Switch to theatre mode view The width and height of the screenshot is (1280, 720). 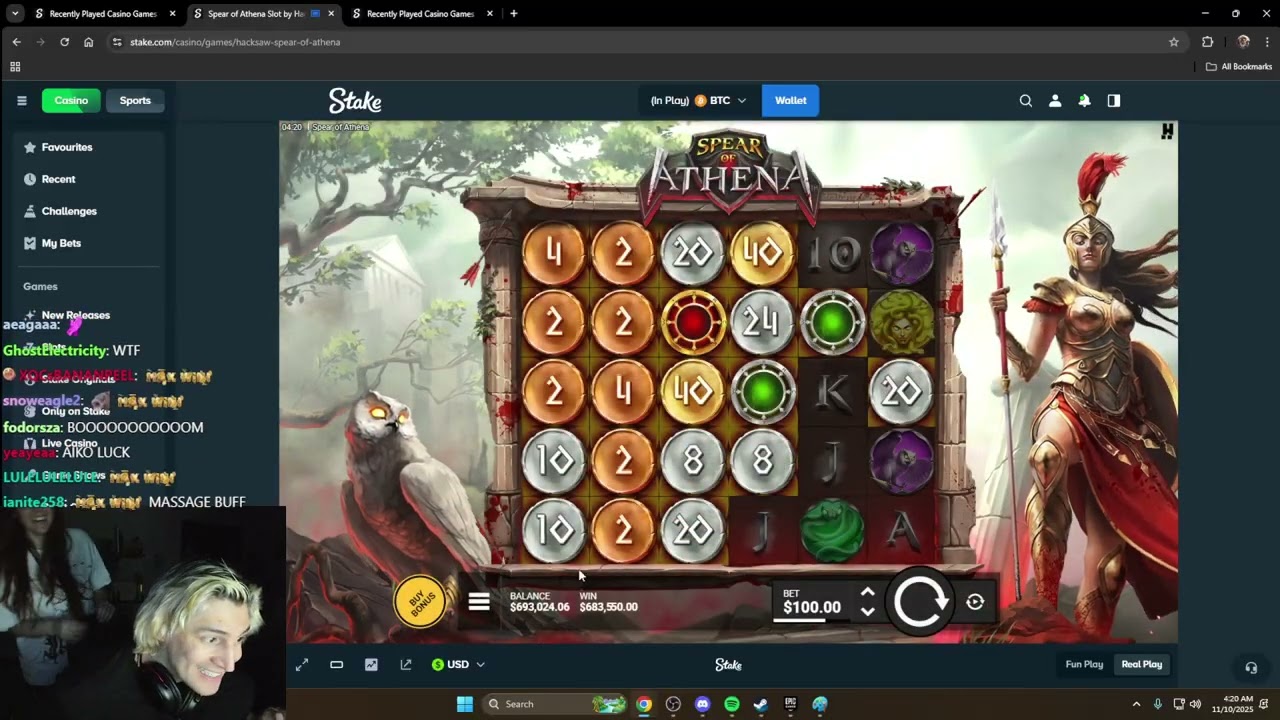336,664
